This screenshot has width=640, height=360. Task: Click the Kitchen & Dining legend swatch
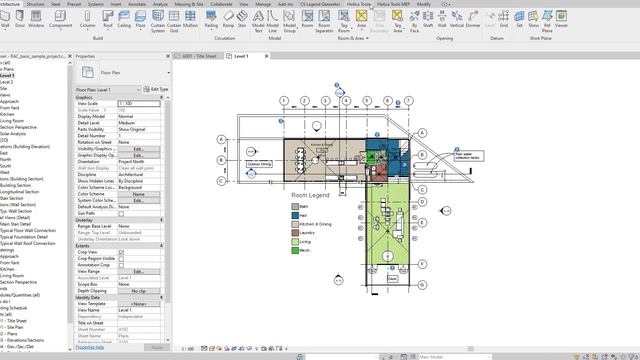295,224
